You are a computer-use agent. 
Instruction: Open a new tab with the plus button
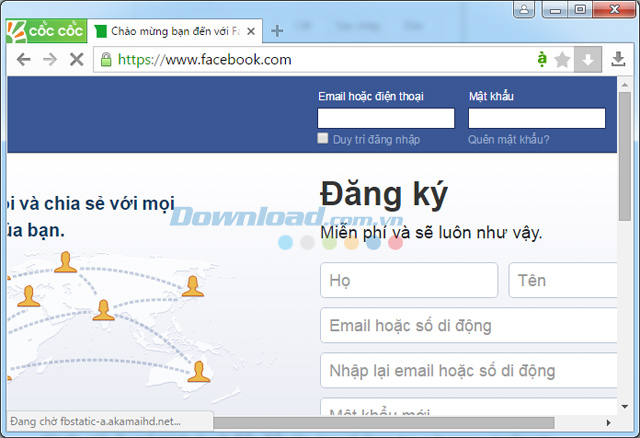click(277, 31)
